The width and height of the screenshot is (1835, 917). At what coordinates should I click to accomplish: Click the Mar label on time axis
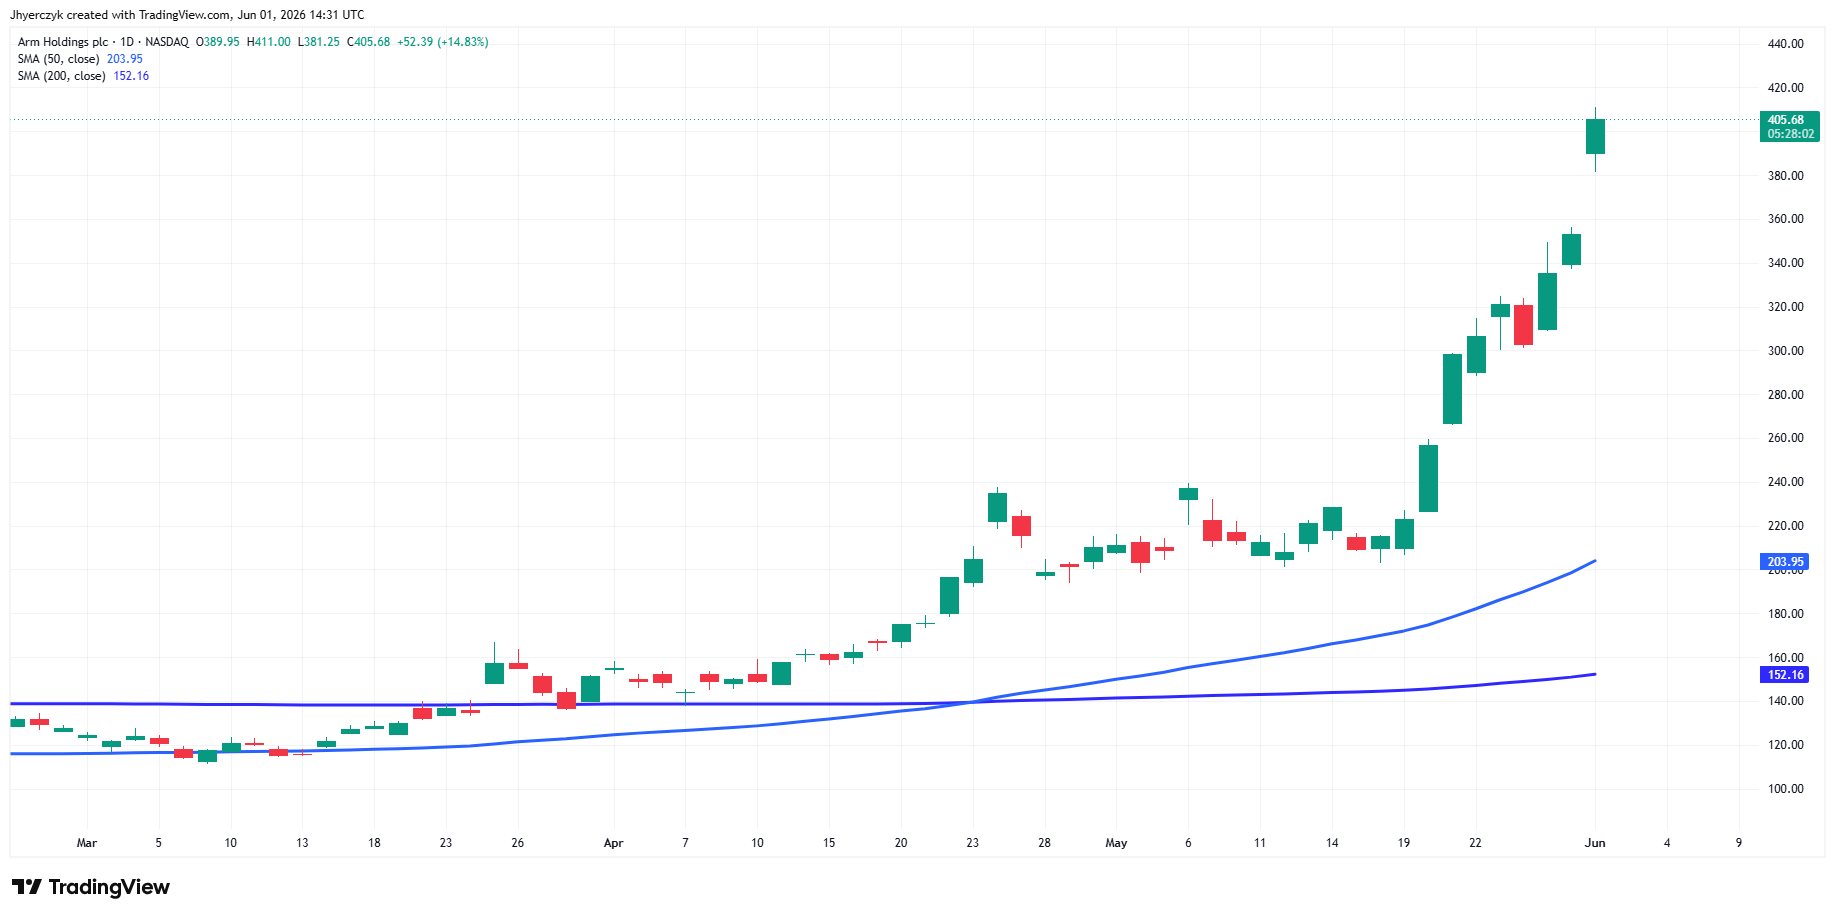coord(87,843)
